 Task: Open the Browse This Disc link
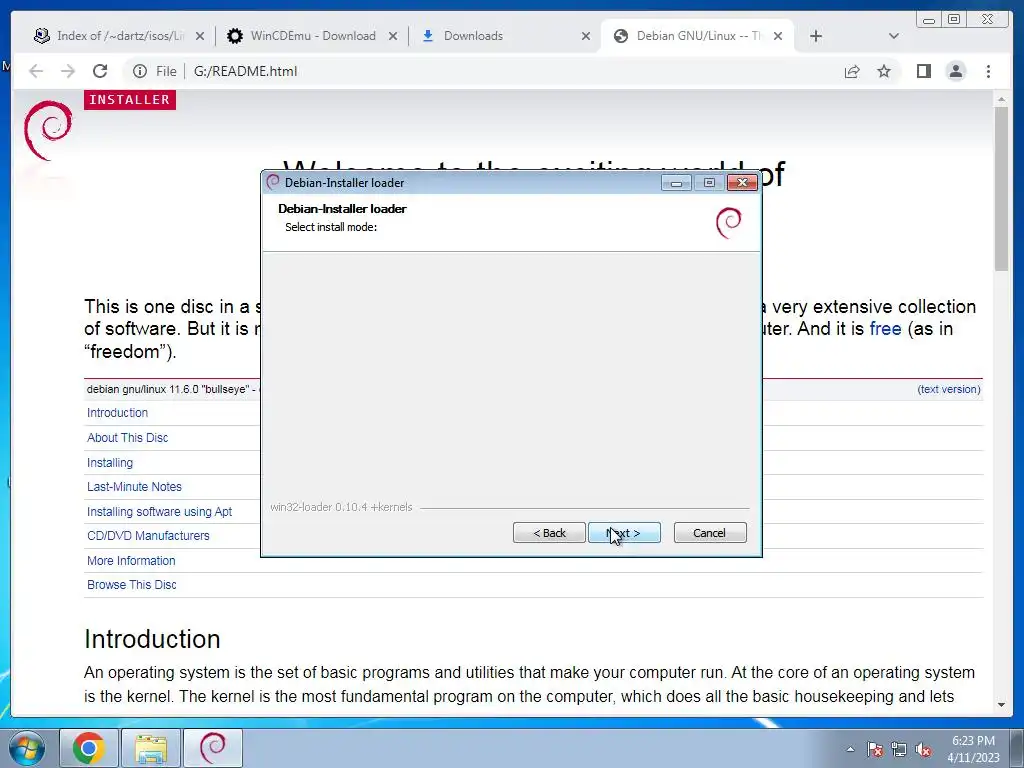tap(132, 584)
